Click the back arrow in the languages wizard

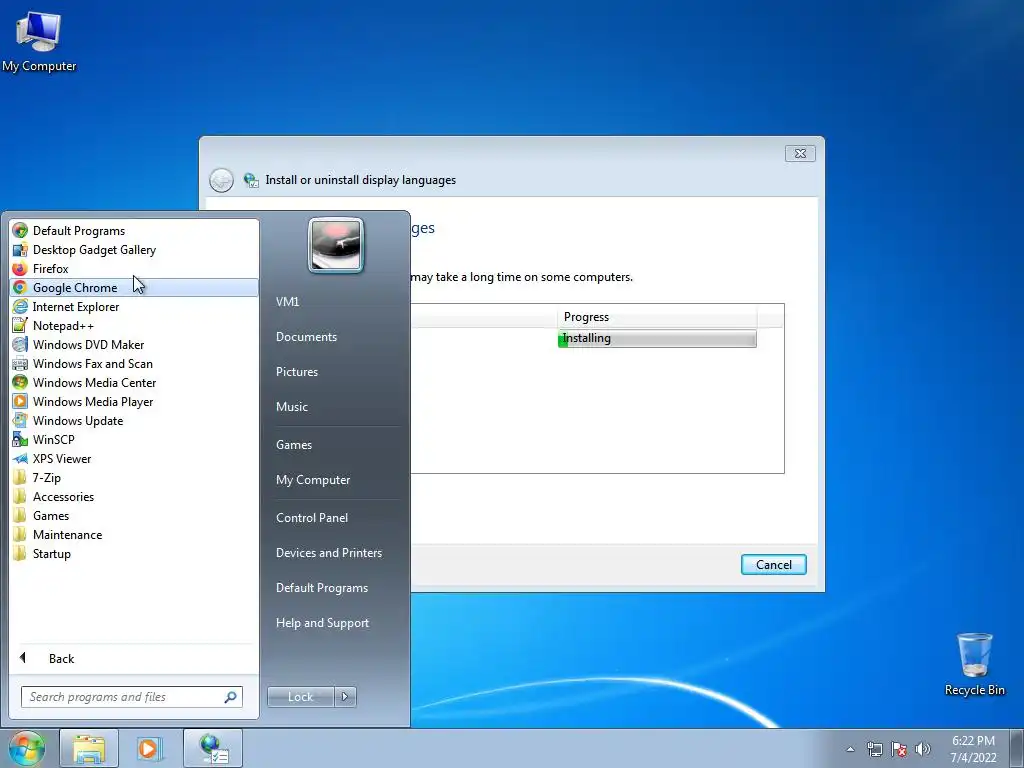coord(221,180)
